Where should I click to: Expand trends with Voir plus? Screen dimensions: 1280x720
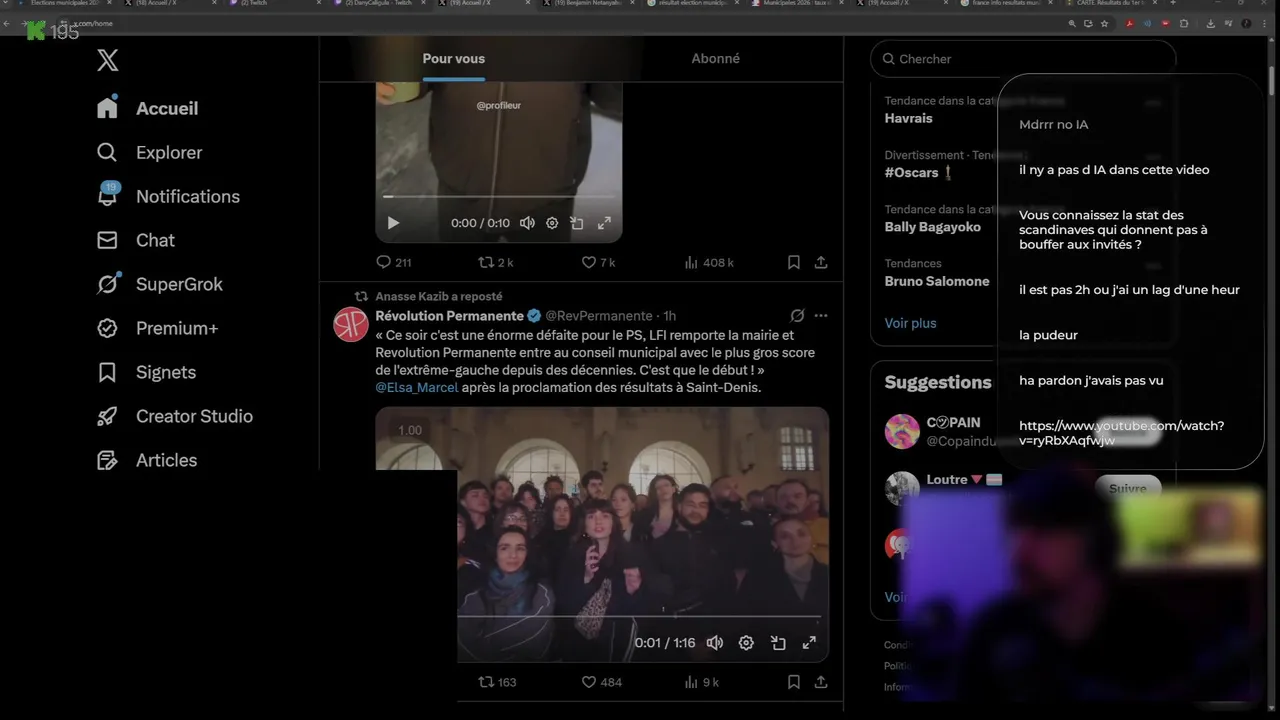(x=910, y=323)
